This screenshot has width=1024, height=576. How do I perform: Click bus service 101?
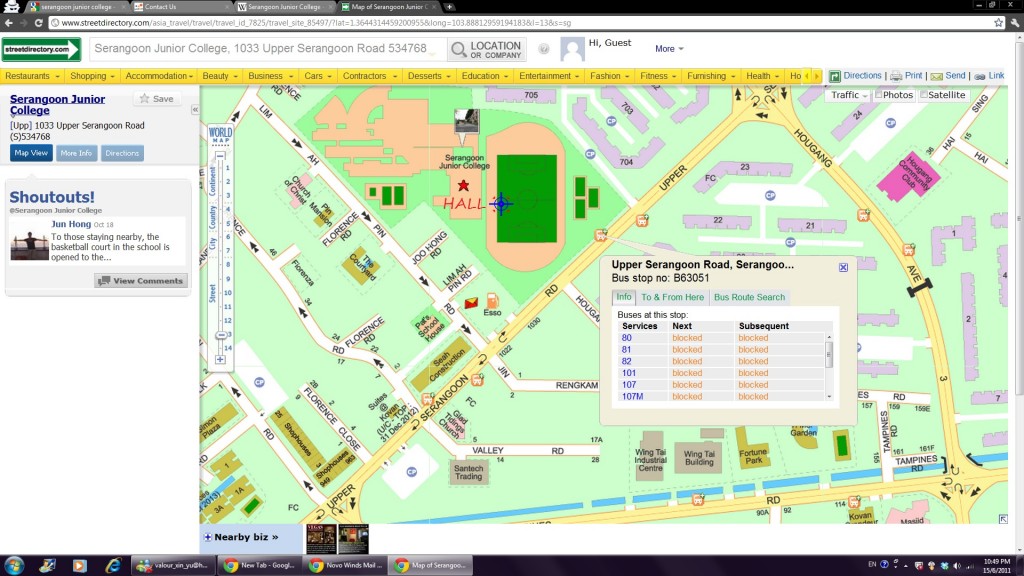point(628,373)
